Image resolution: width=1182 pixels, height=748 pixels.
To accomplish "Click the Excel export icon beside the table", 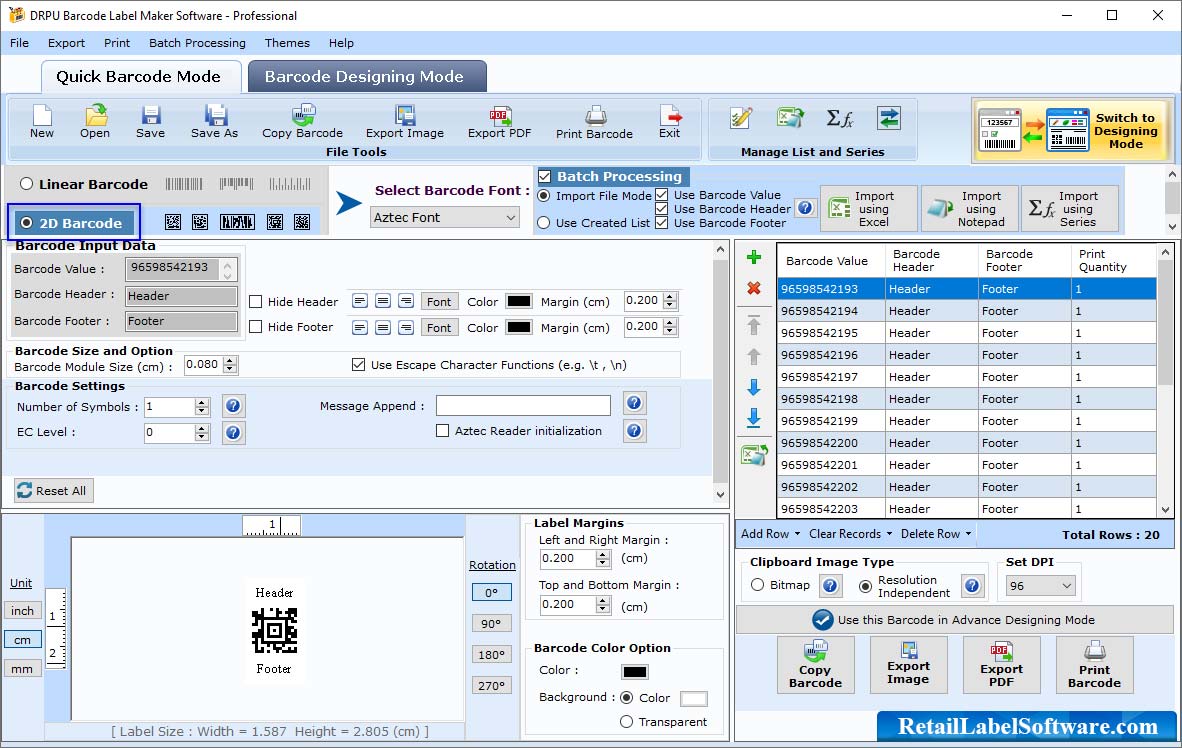I will coord(754,455).
